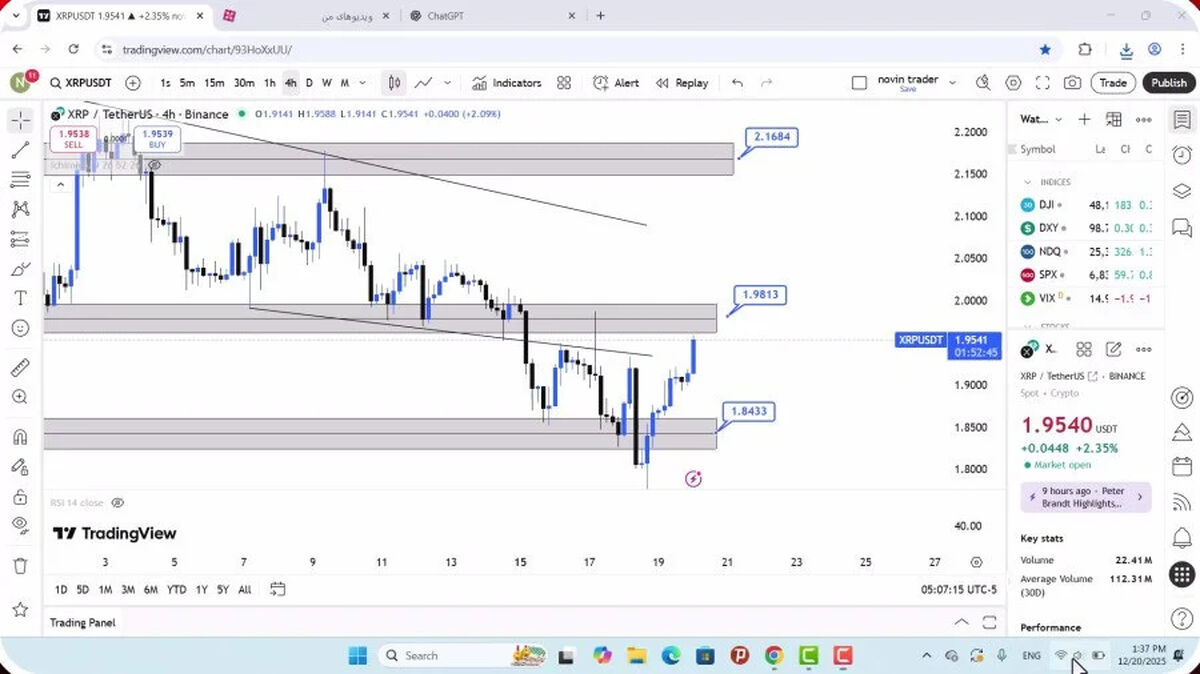Screen dimensions: 1200x674
Task: Select the ruler measure tool
Action: tap(20, 367)
